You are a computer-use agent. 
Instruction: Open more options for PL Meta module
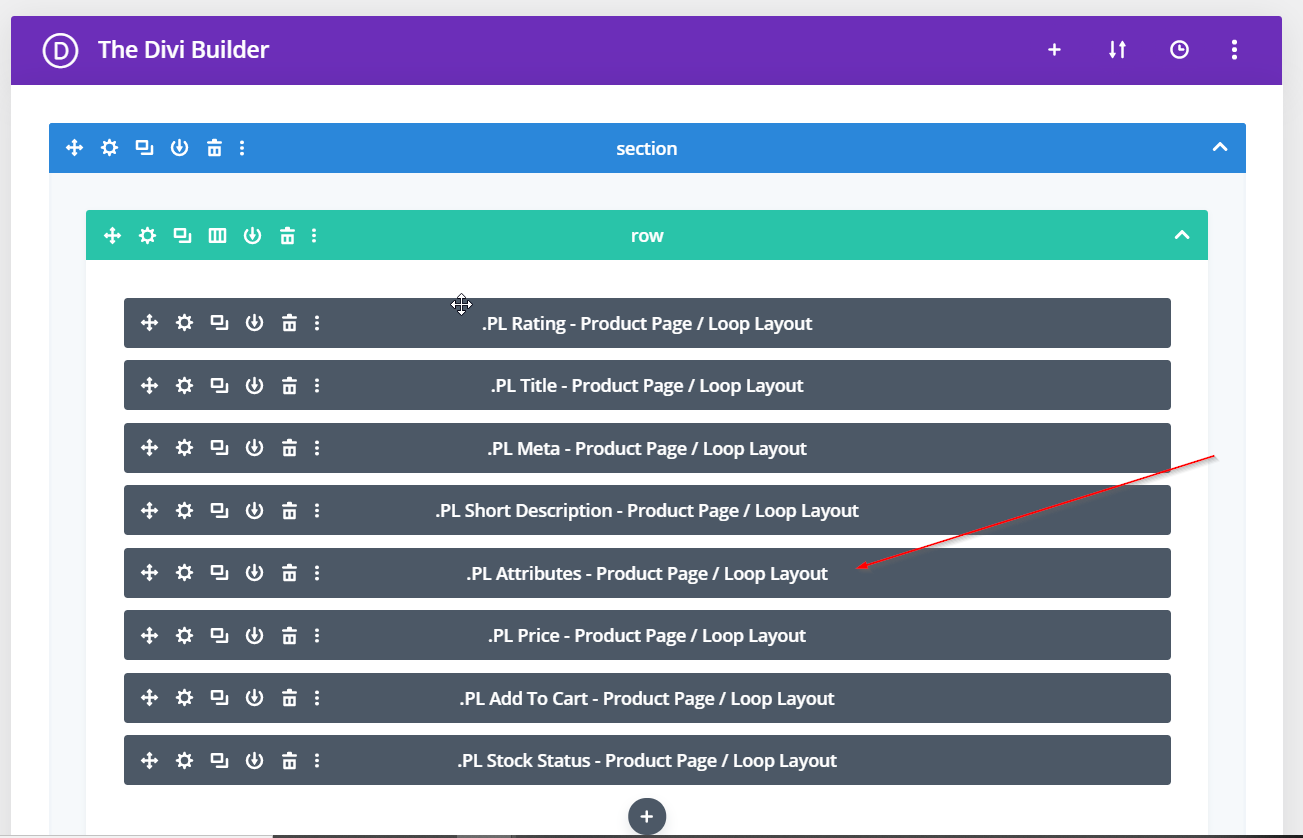(317, 448)
